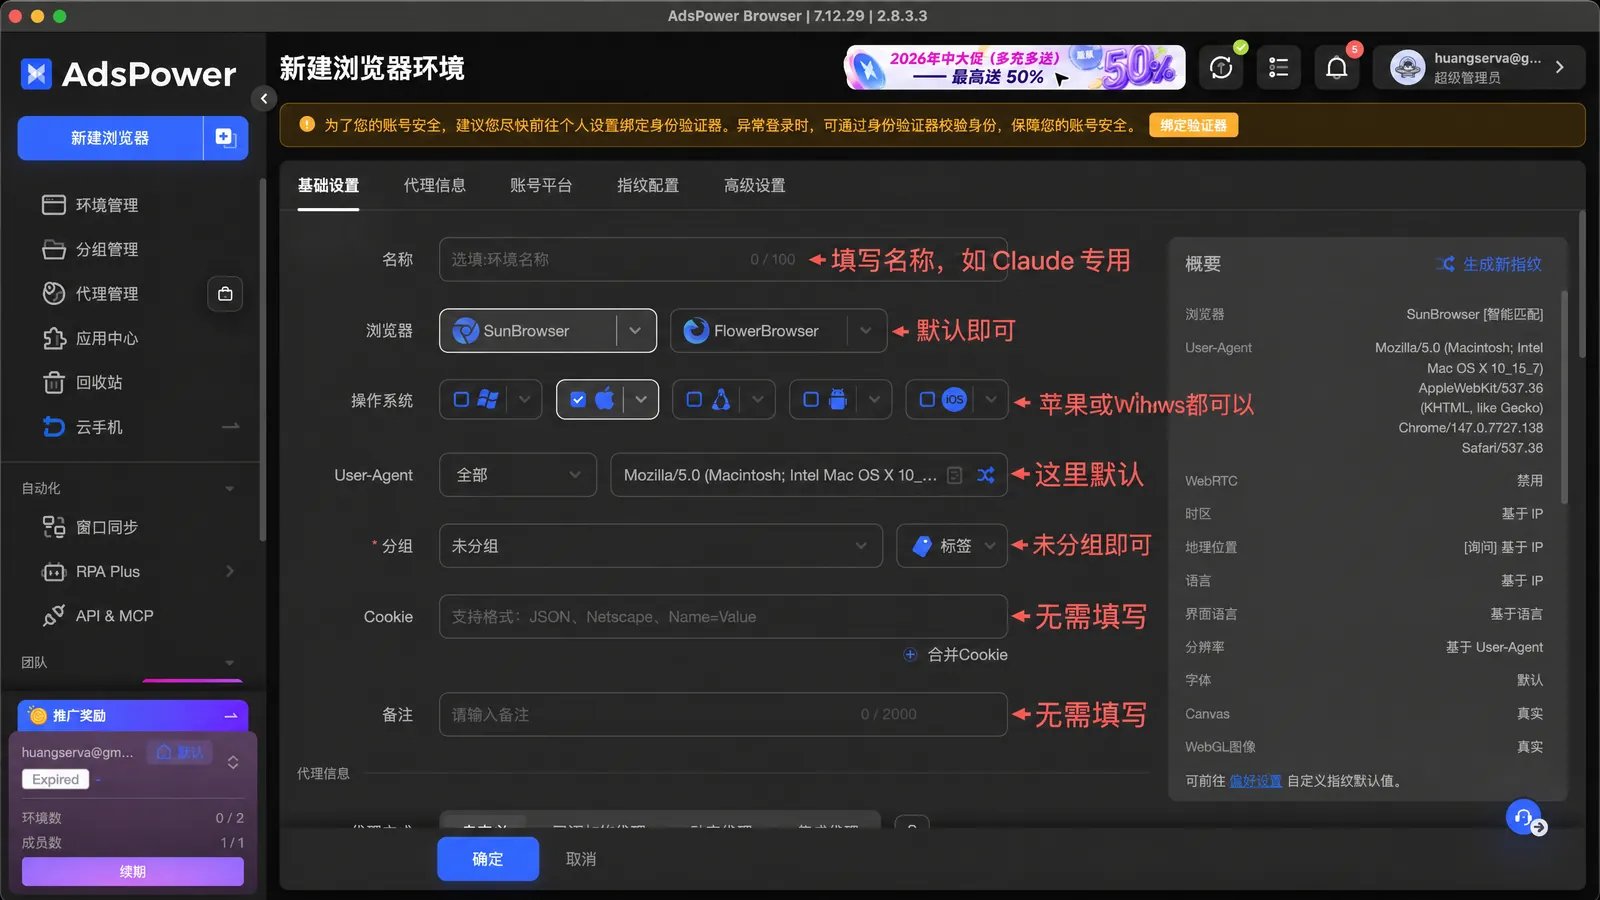Screen dimensions: 1600x900
Task: Click the 确定 confirm button
Action: pos(488,859)
